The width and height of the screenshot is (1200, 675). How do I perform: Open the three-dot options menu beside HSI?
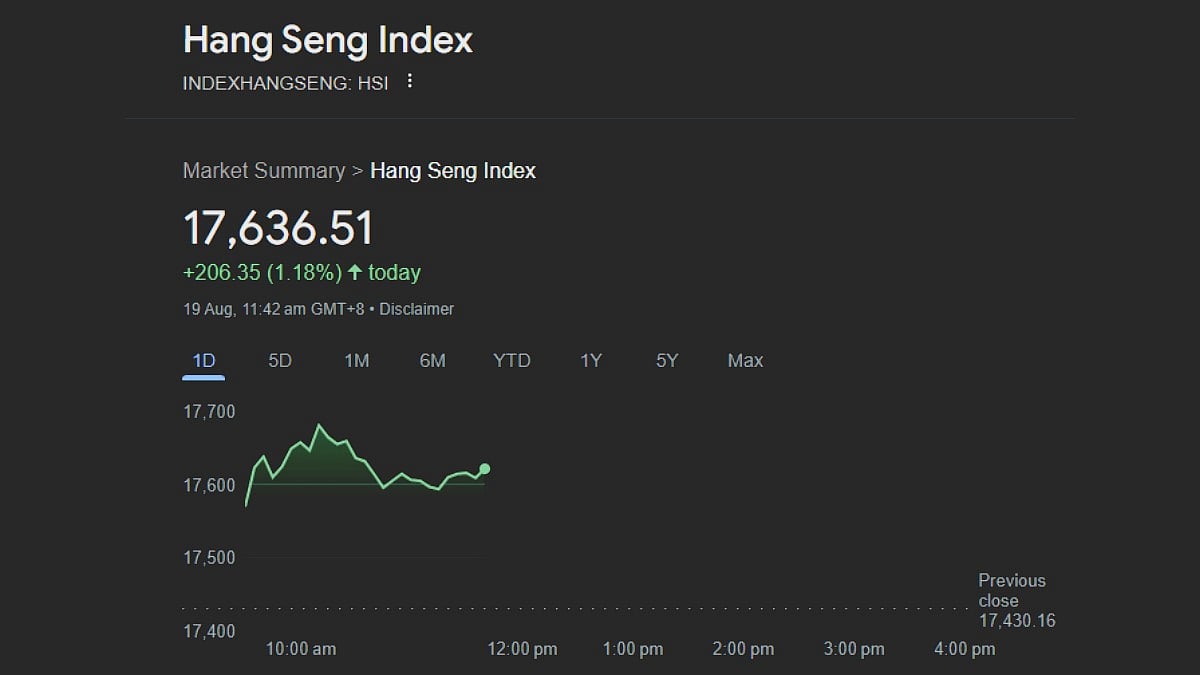click(x=409, y=82)
